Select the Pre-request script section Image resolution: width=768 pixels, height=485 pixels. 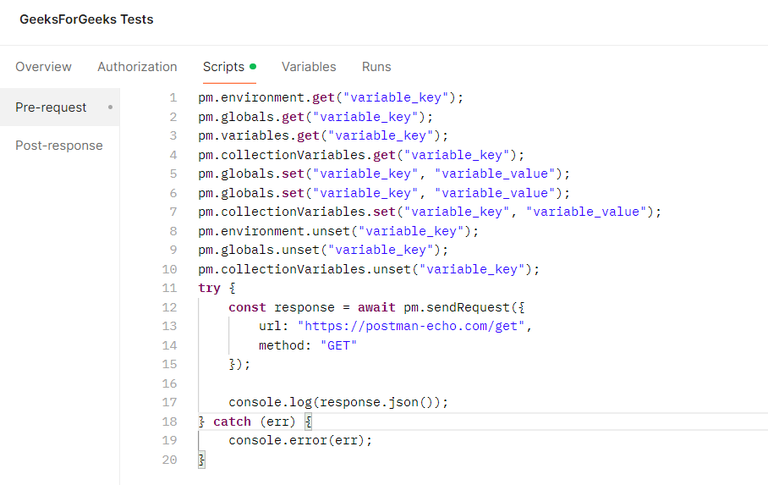click(x=60, y=107)
